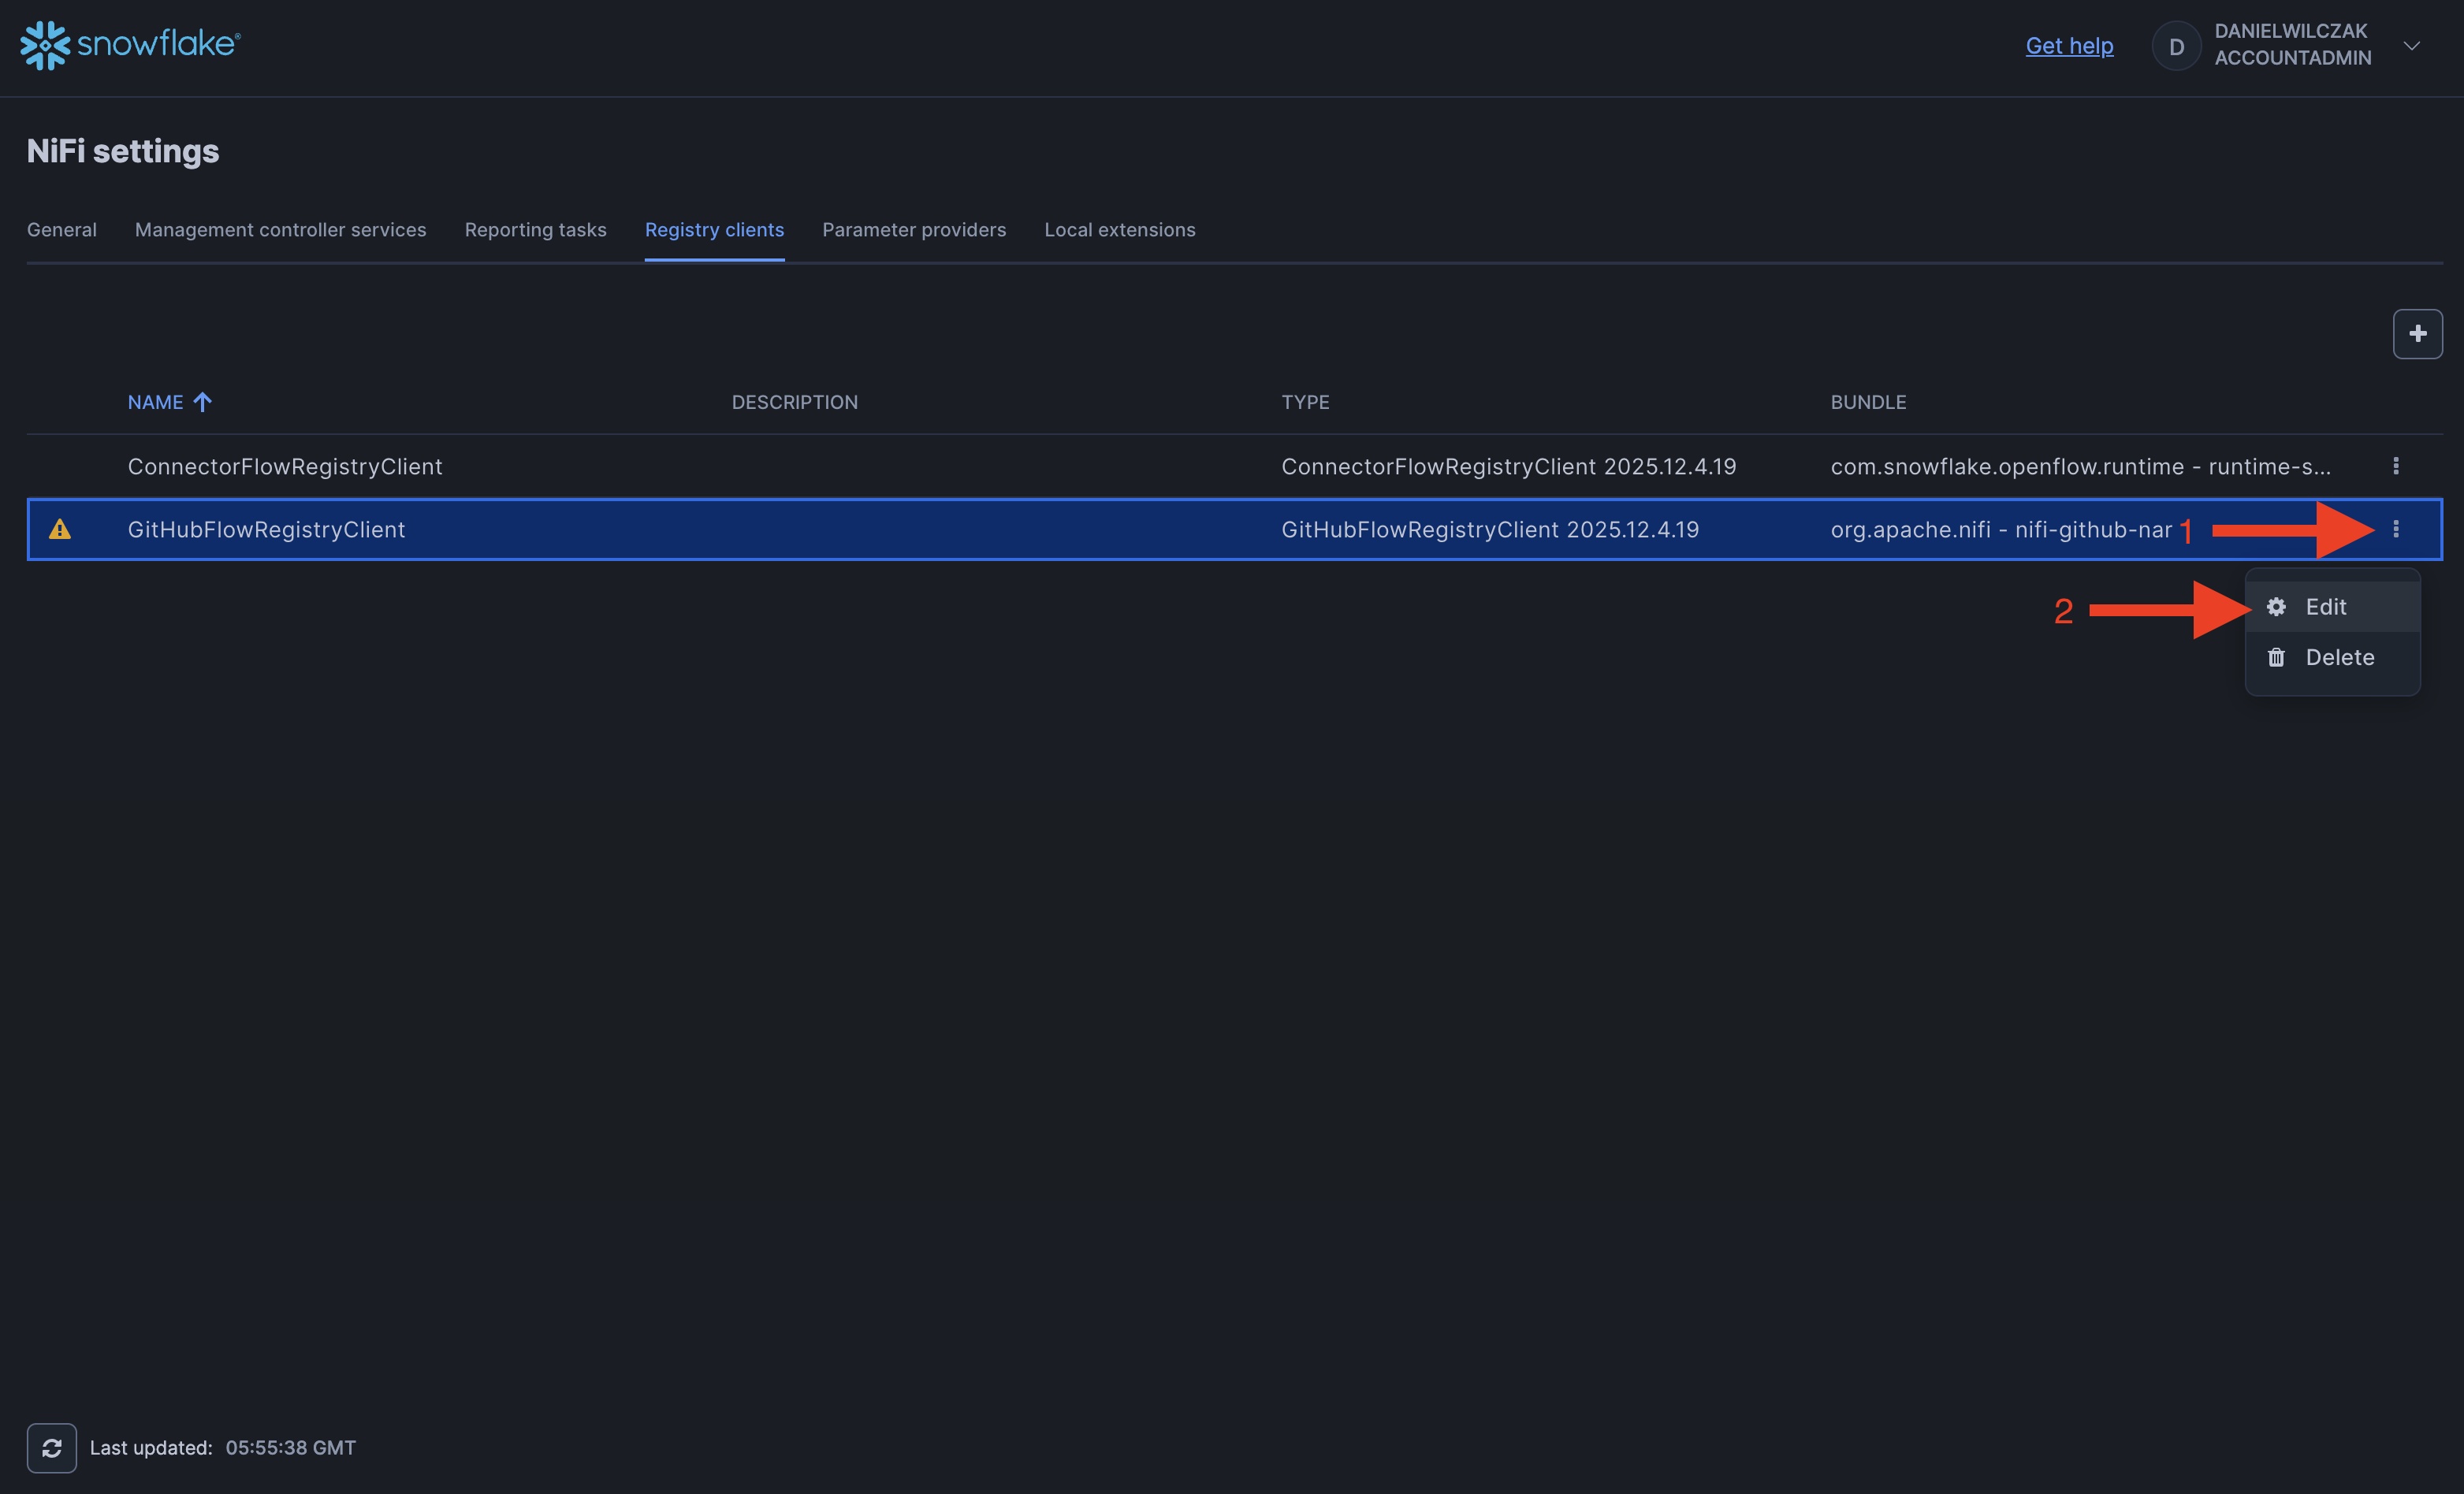
Task: Click the BUNDLE column header
Action: coord(1867,402)
